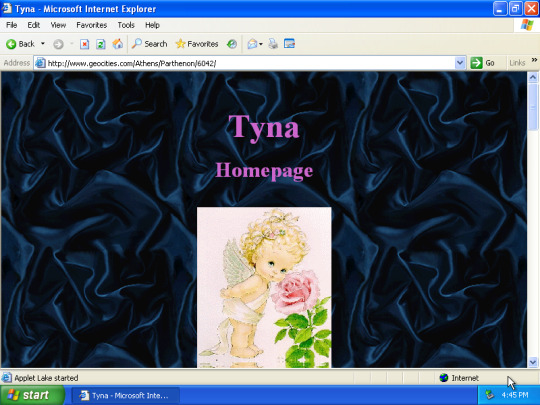Click the vertical scrollbar thumb
Screen dimensions: 540x405
point(532,107)
